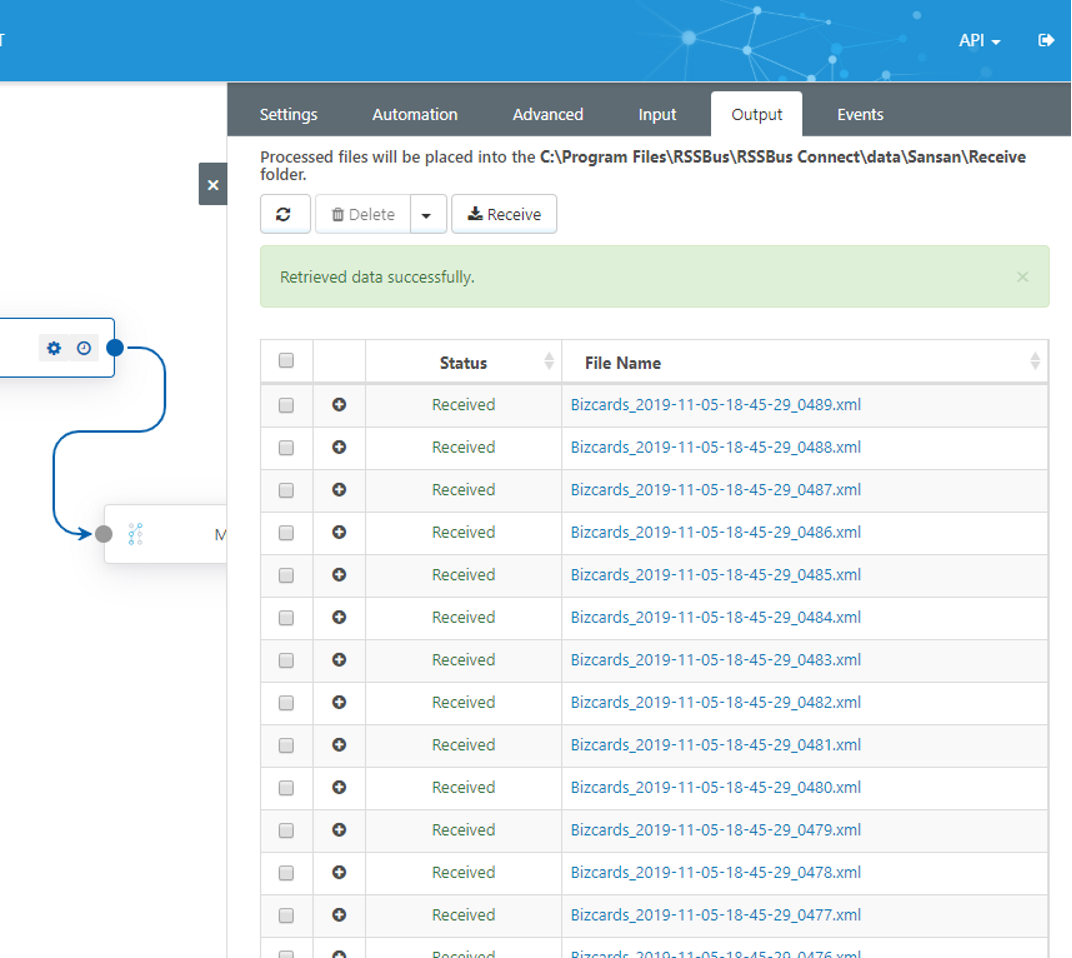Open connector settings gear icon
Image resolution: width=1072 pixels, height=958 pixels.
[x=54, y=348]
